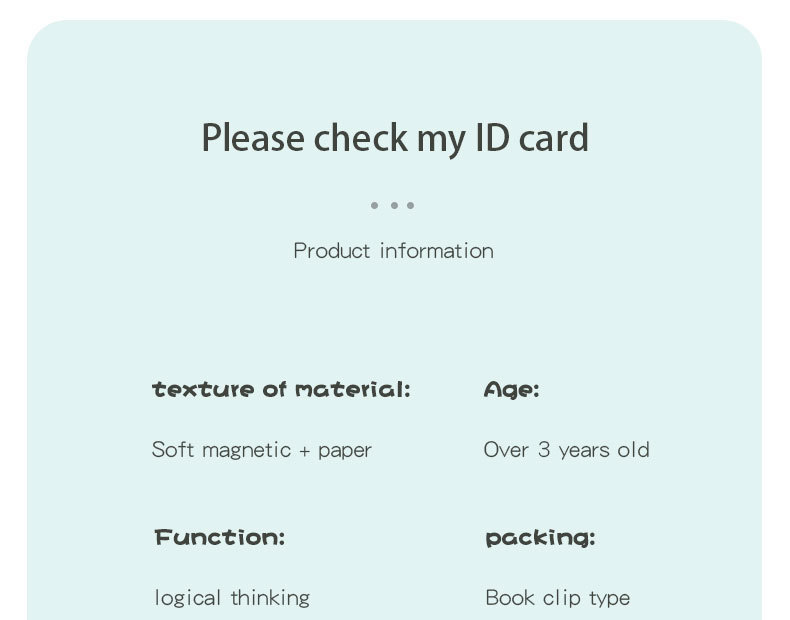Screen dimensions: 790x620
Task: Click the "texture of material:" label
Action: point(281,389)
